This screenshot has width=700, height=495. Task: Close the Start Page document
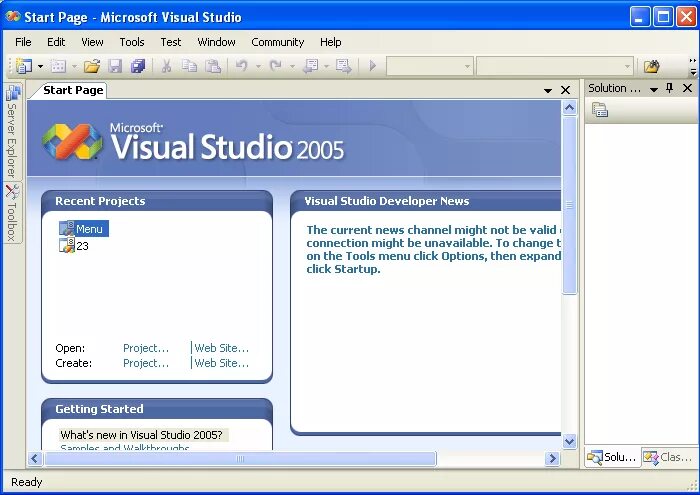pos(565,90)
